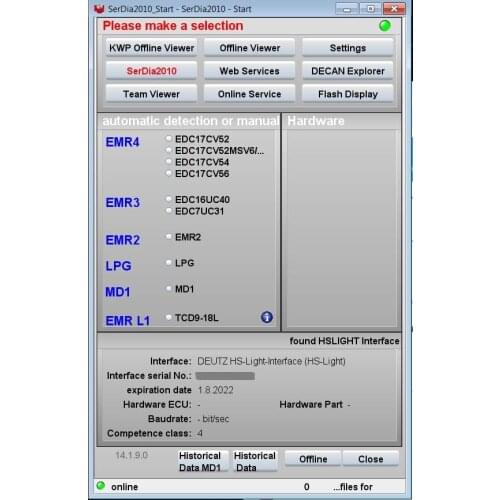Select the EDC16UC40 radio button
The width and height of the screenshot is (500, 500).
[169, 199]
